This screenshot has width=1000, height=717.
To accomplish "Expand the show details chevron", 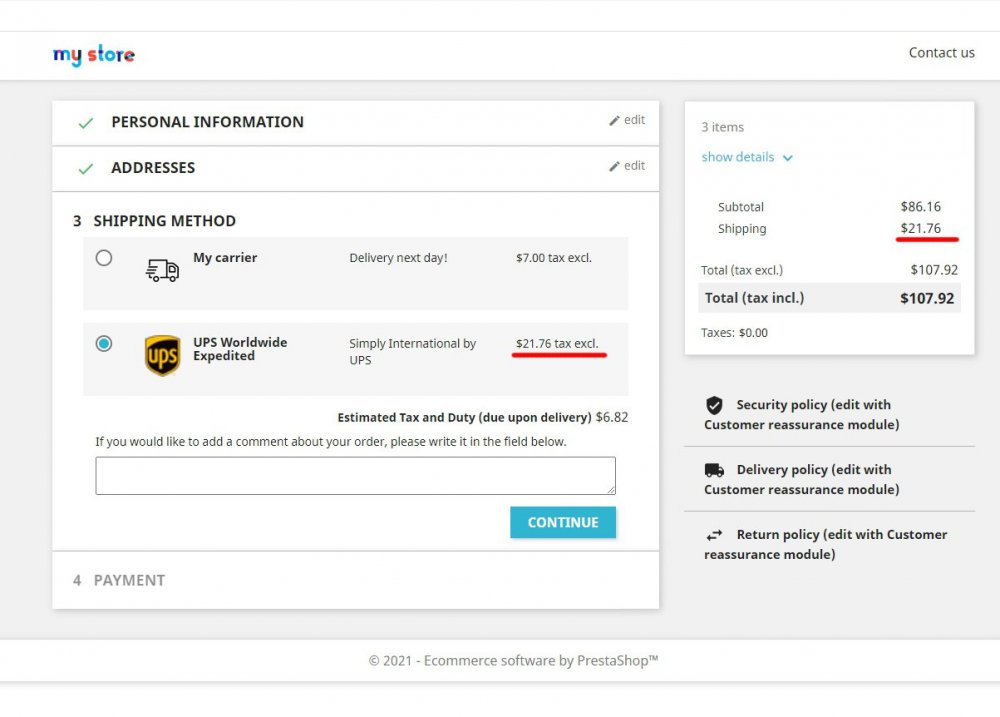I will click(x=788, y=158).
